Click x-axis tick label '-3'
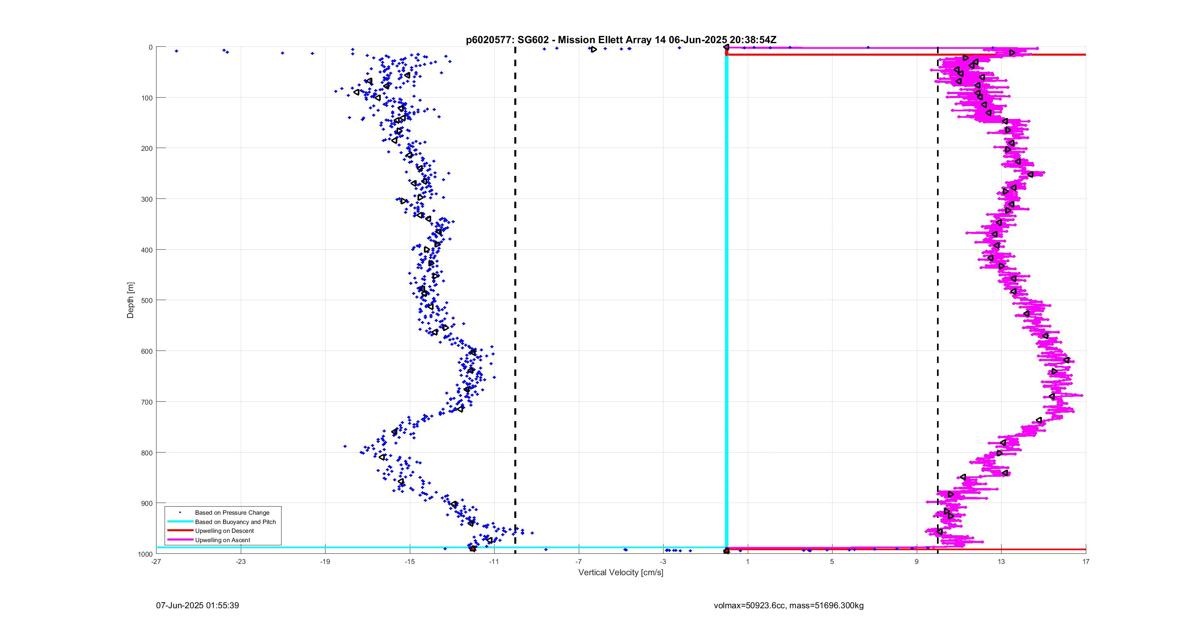This screenshot has width=1200, height=622. click(663, 562)
